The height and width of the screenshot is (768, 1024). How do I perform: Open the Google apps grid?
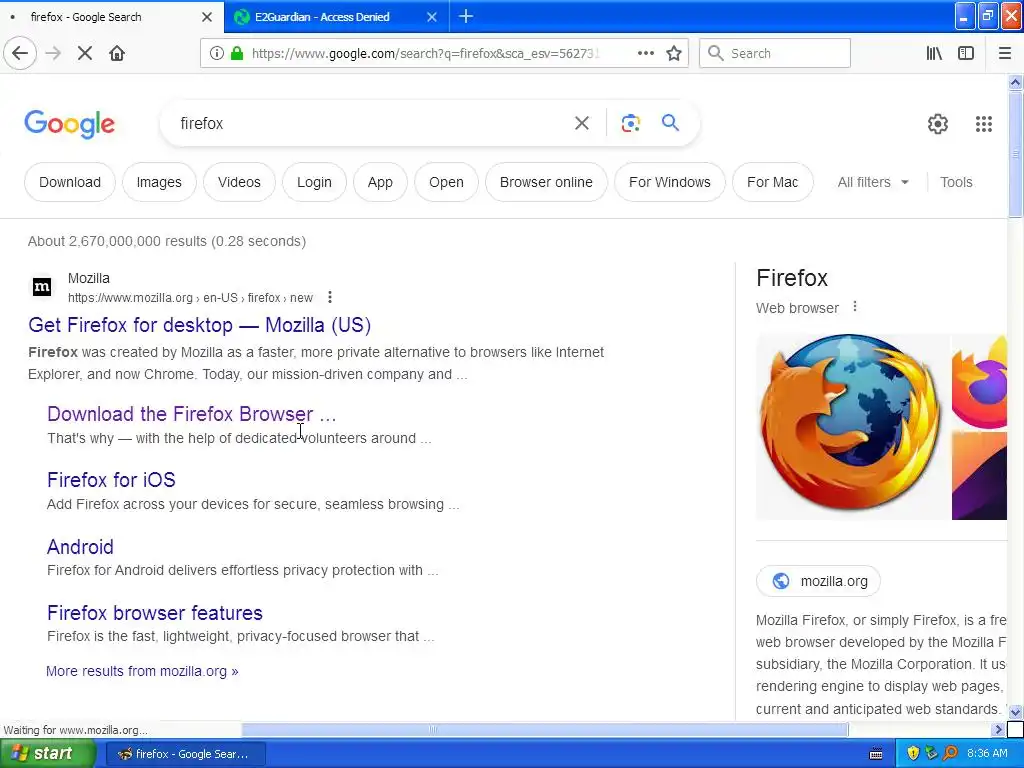coord(984,123)
